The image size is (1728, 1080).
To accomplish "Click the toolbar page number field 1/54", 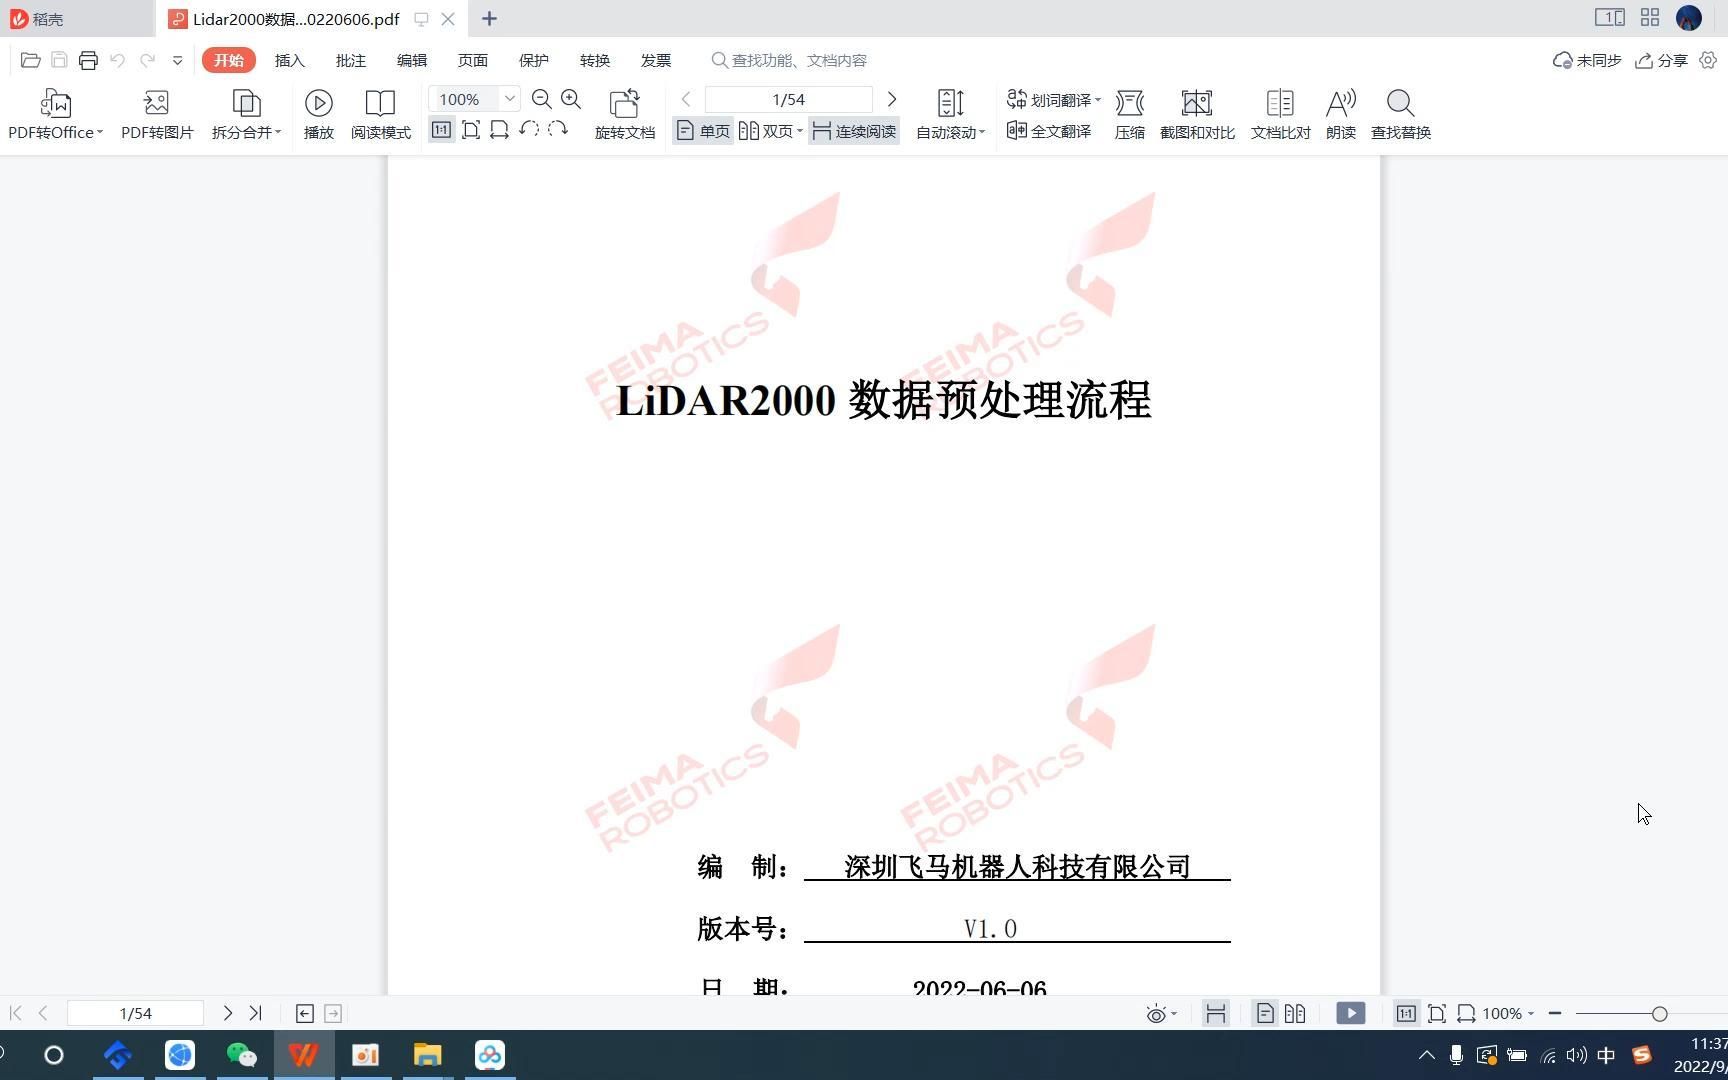I will point(788,99).
